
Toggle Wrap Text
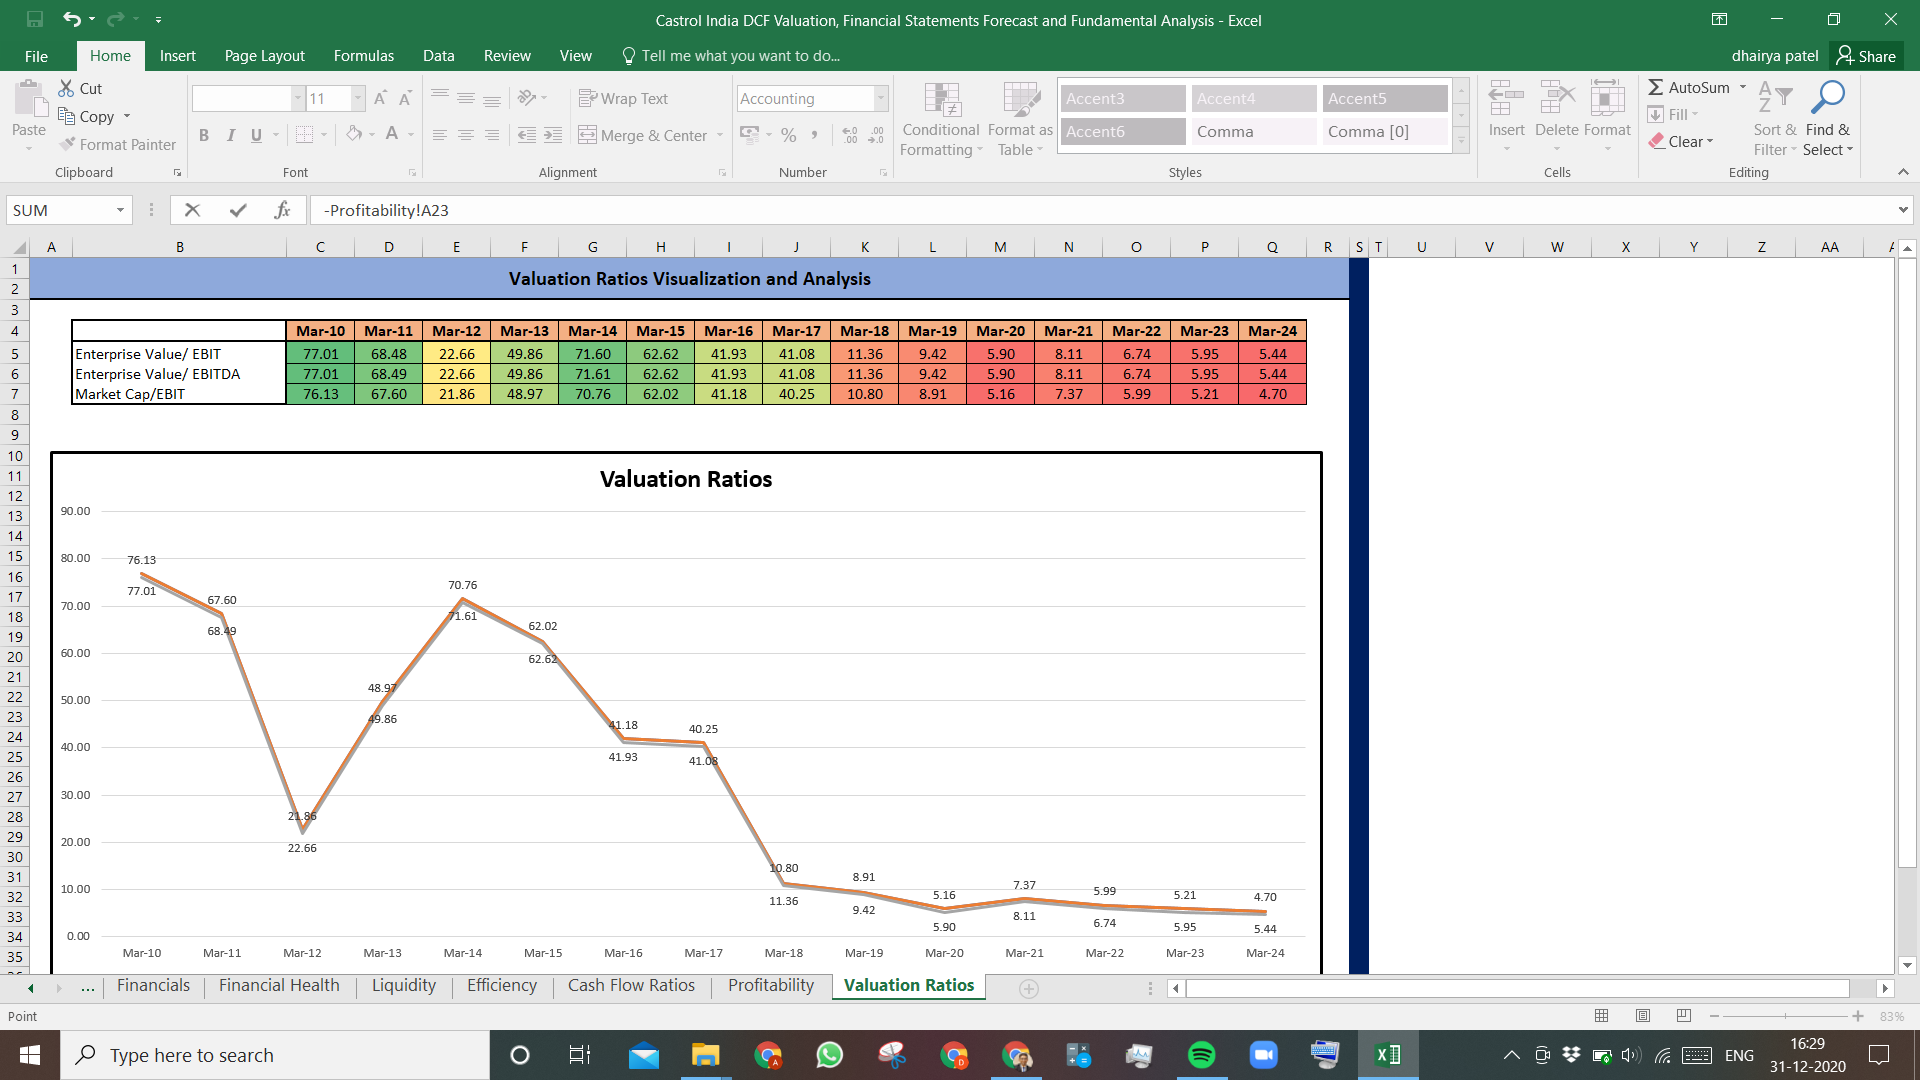623,98
